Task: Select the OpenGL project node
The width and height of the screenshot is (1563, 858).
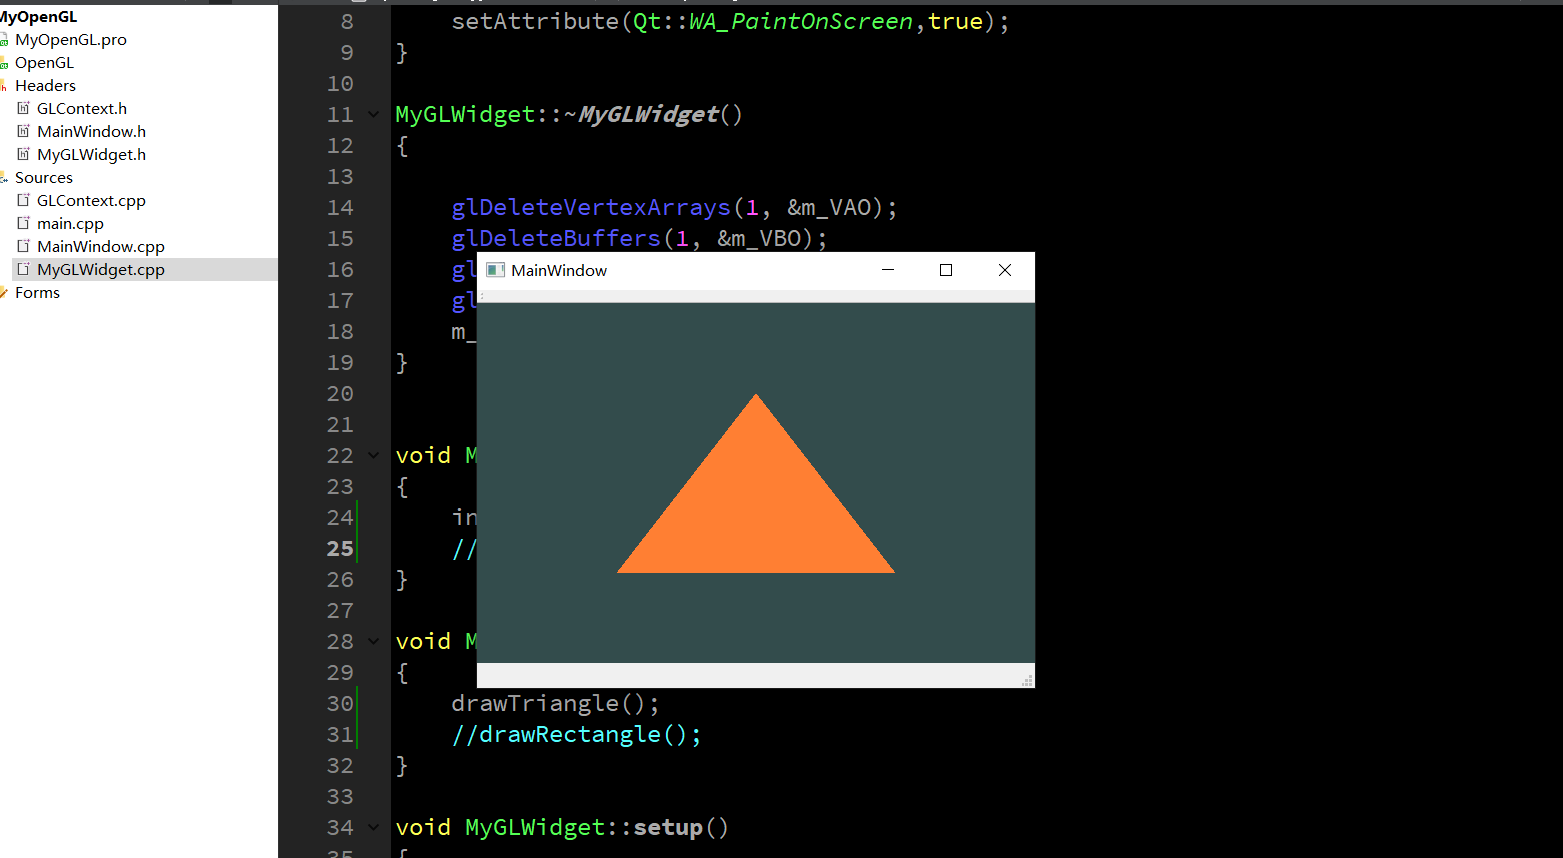Action: (44, 63)
